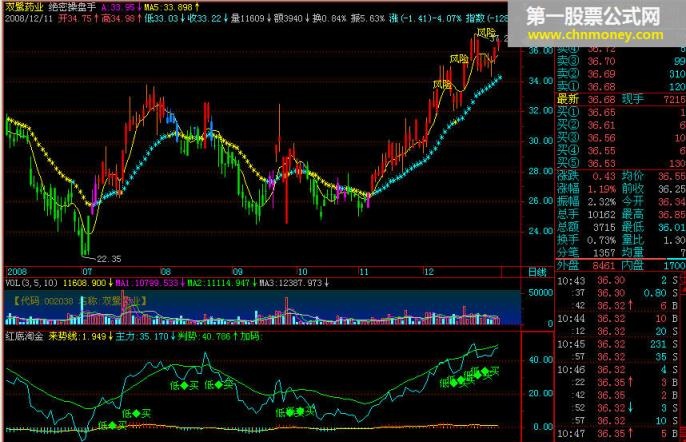The height and width of the screenshot is (442, 686).
Task: Jump to the 11 month marker on the time axis
Action: click(364, 271)
